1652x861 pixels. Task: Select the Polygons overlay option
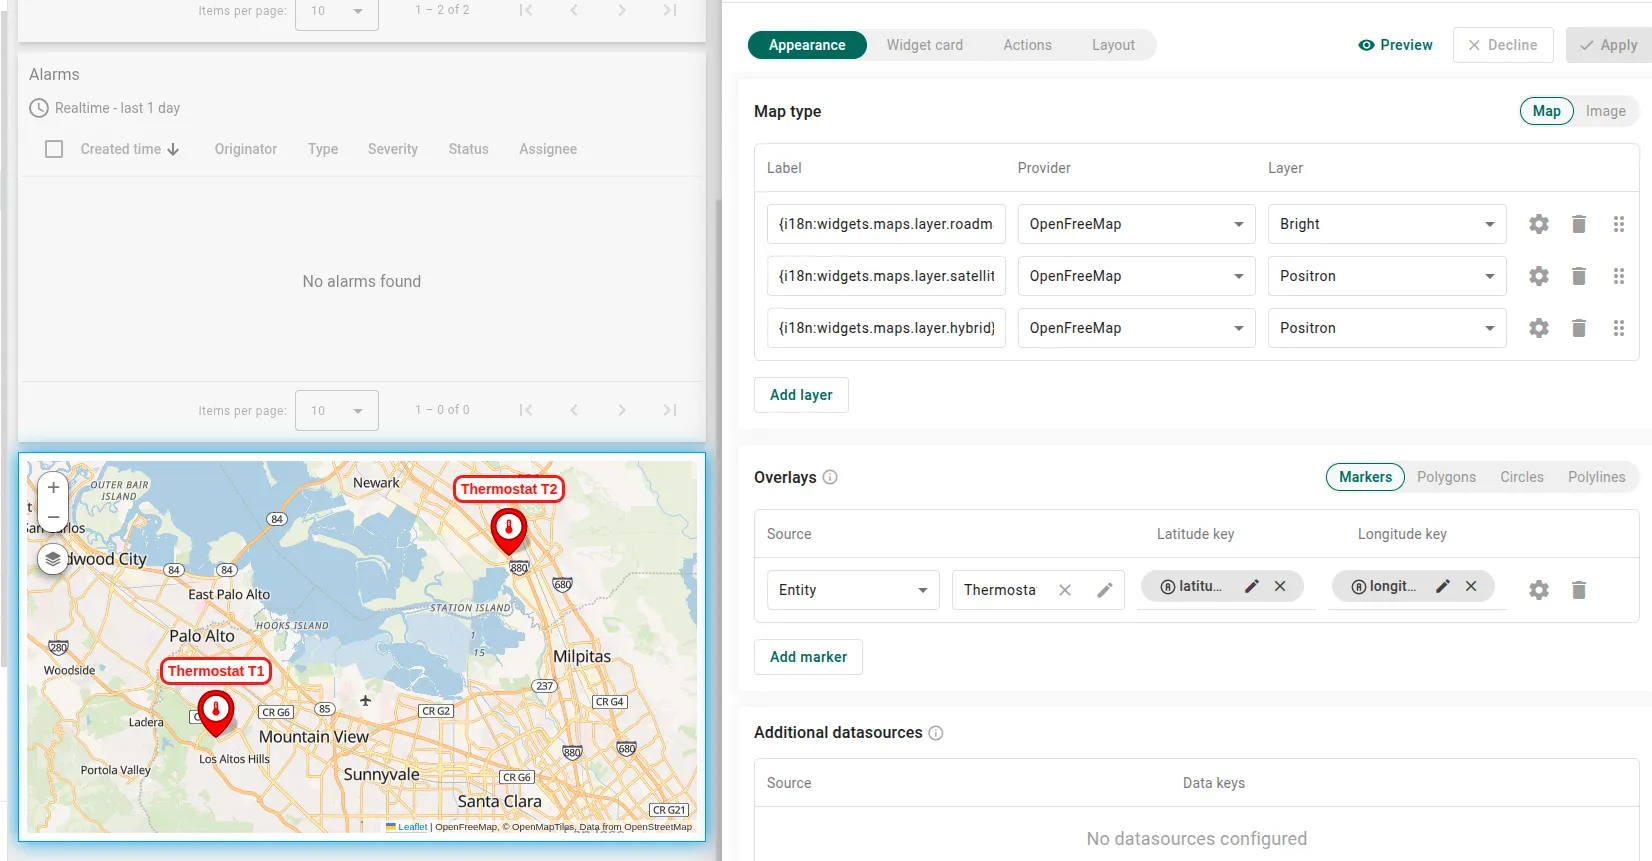1446,477
